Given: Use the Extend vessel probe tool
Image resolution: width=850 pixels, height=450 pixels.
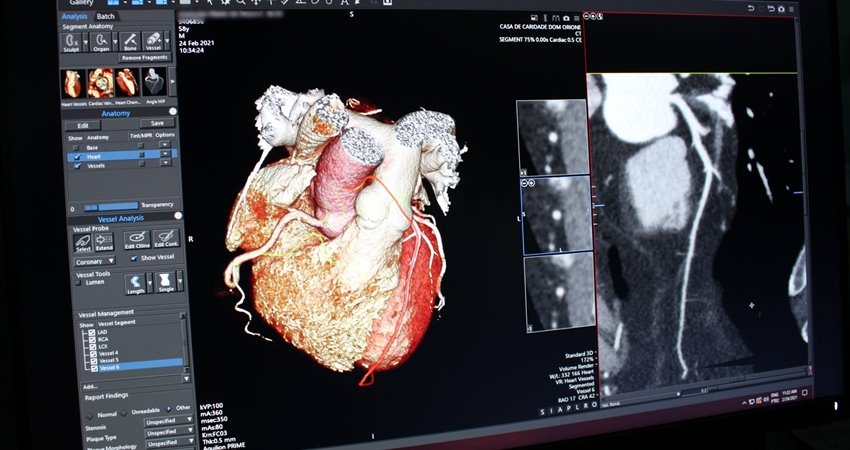Looking at the screenshot, I should [x=104, y=242].
